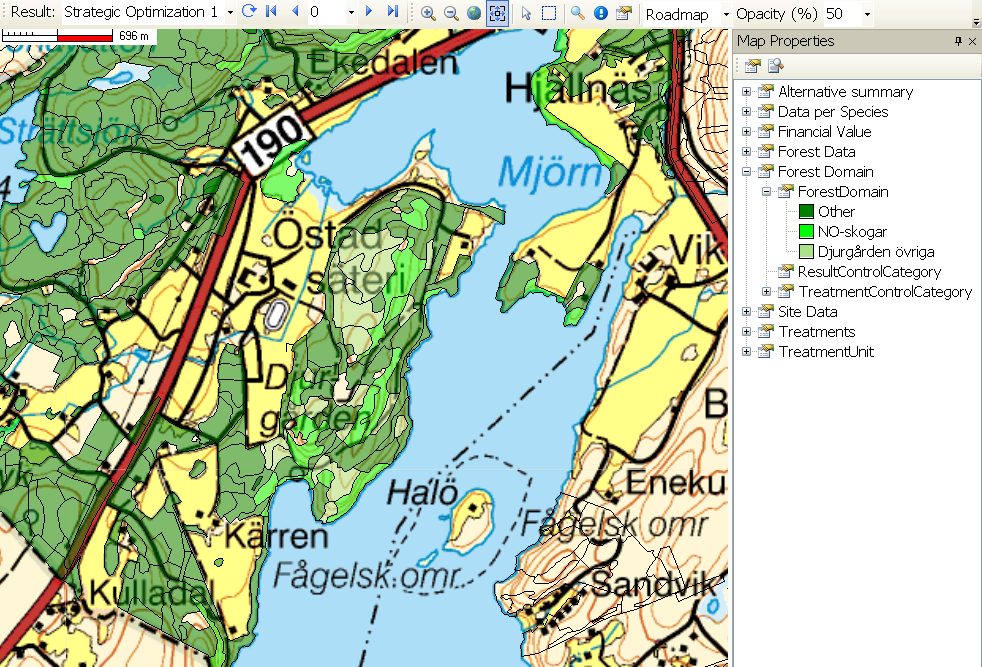Expand the Treatments node
The height and width of the screenshot is (667, 982).
pyautogui.click(x=747, y=332)
